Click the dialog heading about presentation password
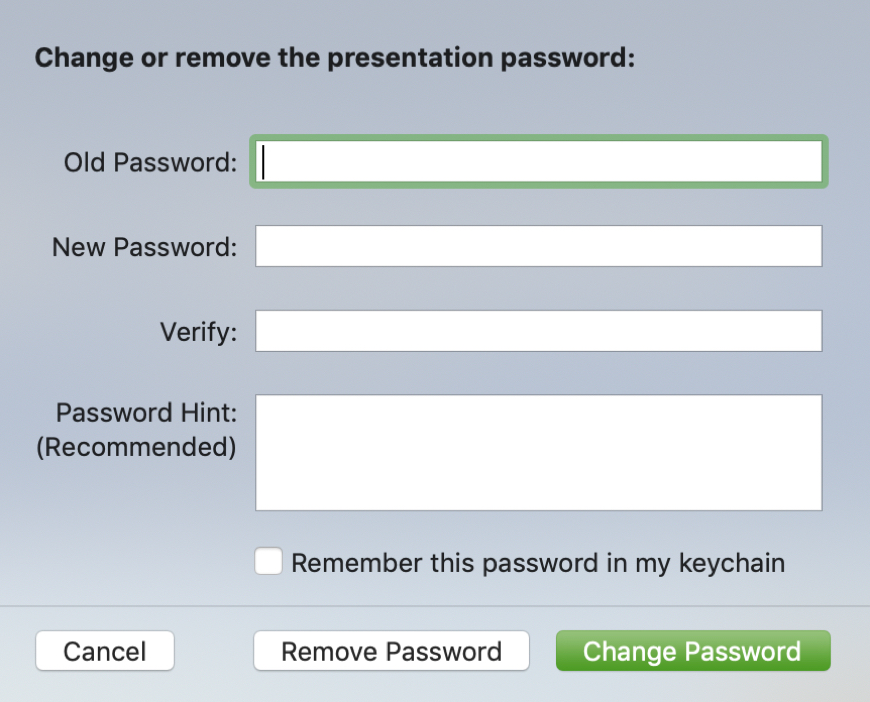870x702 pixels. [335, 58]
